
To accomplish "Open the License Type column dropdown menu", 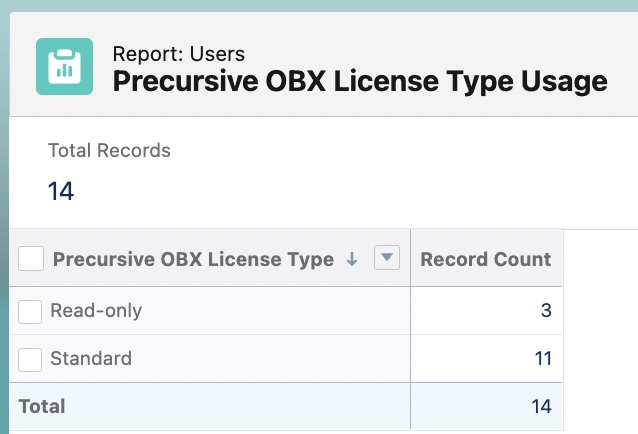I will click(387, 257).
